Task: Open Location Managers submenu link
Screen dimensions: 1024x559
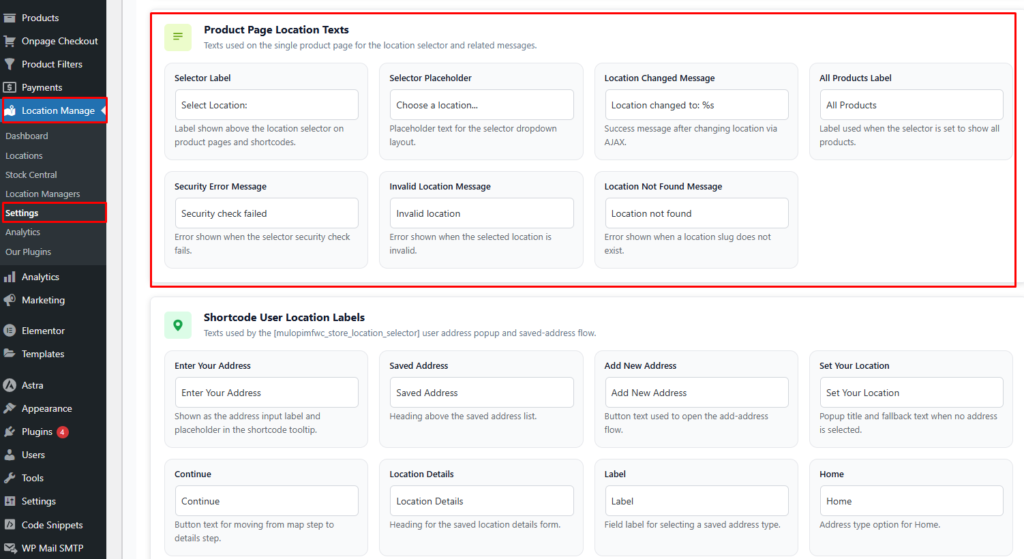Action: [x=42, y=194]
